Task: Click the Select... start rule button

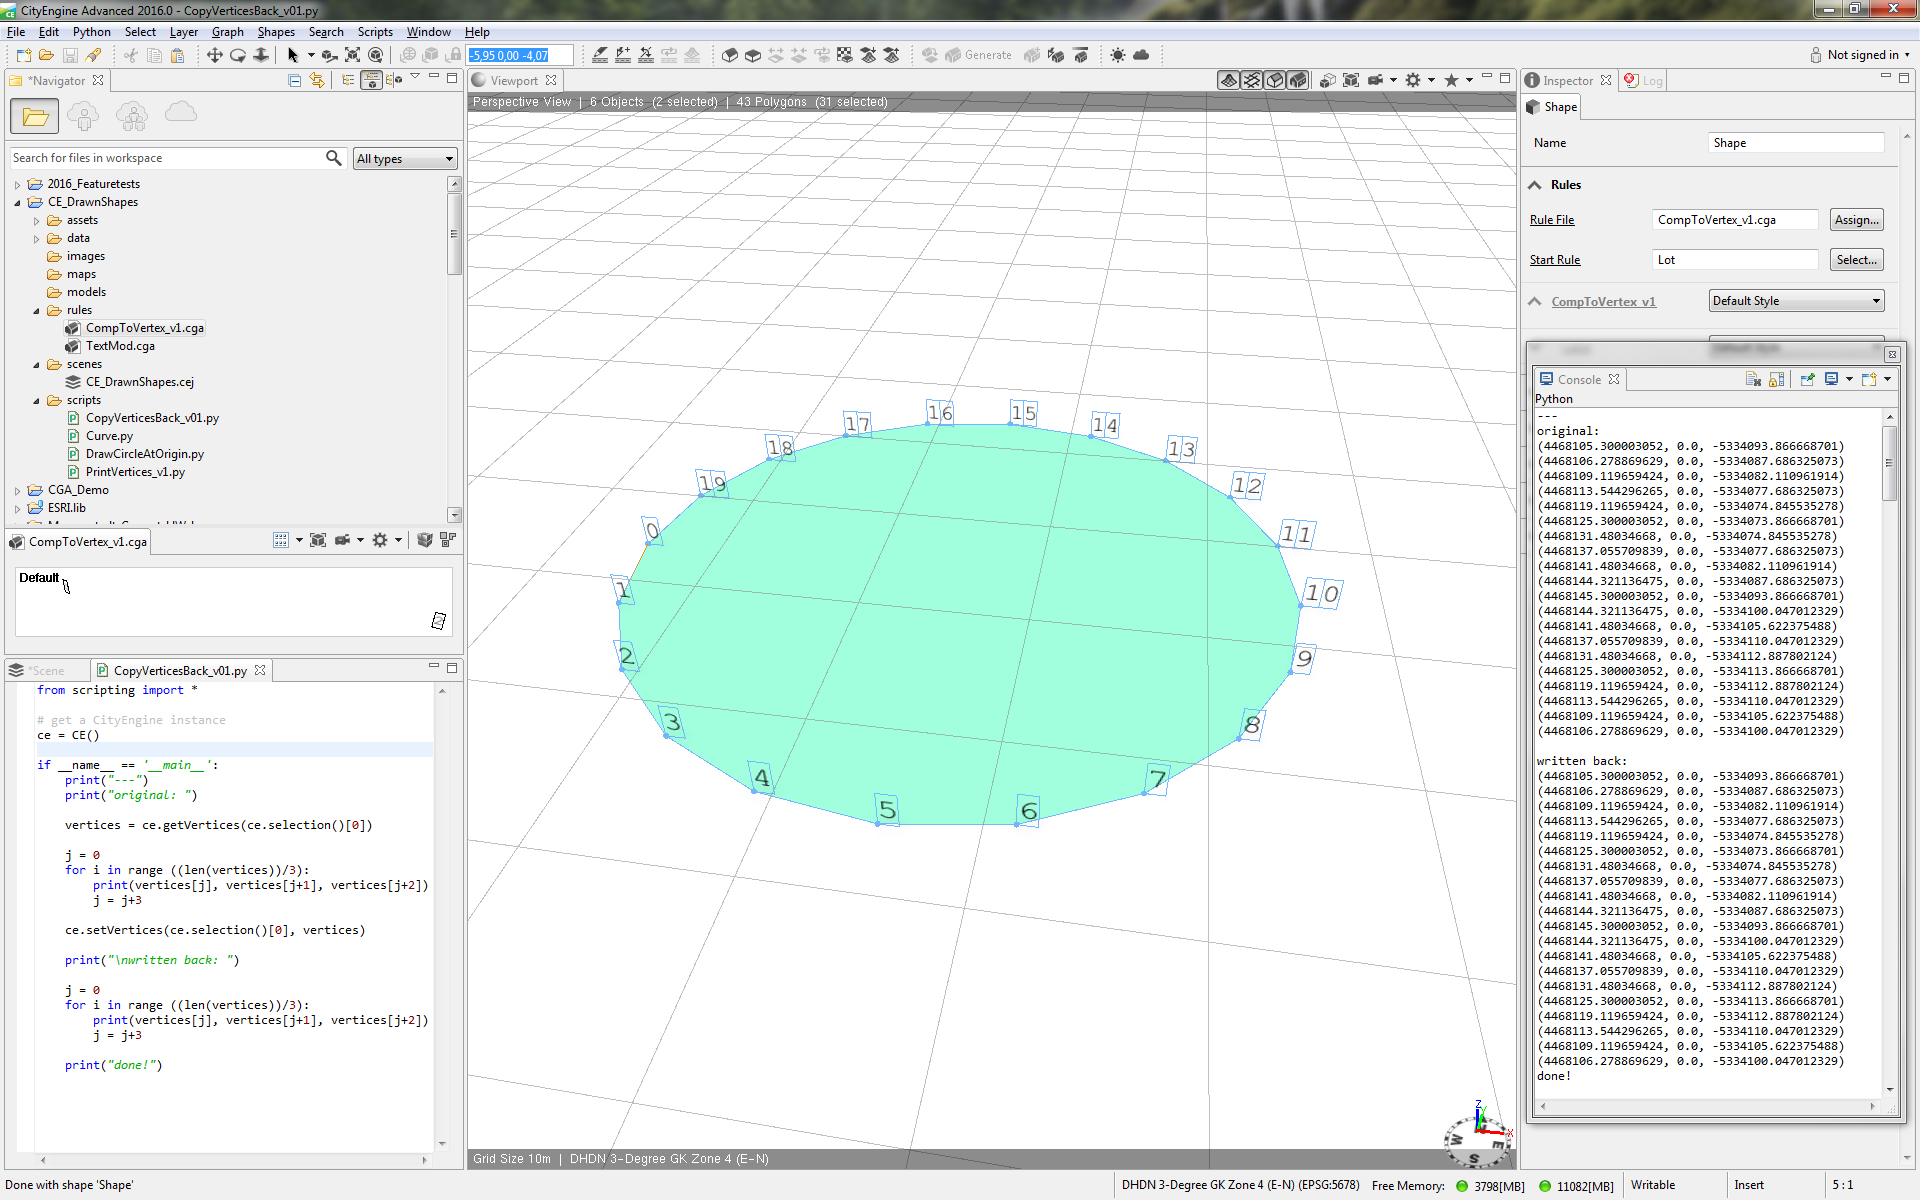Action: 1857,260
